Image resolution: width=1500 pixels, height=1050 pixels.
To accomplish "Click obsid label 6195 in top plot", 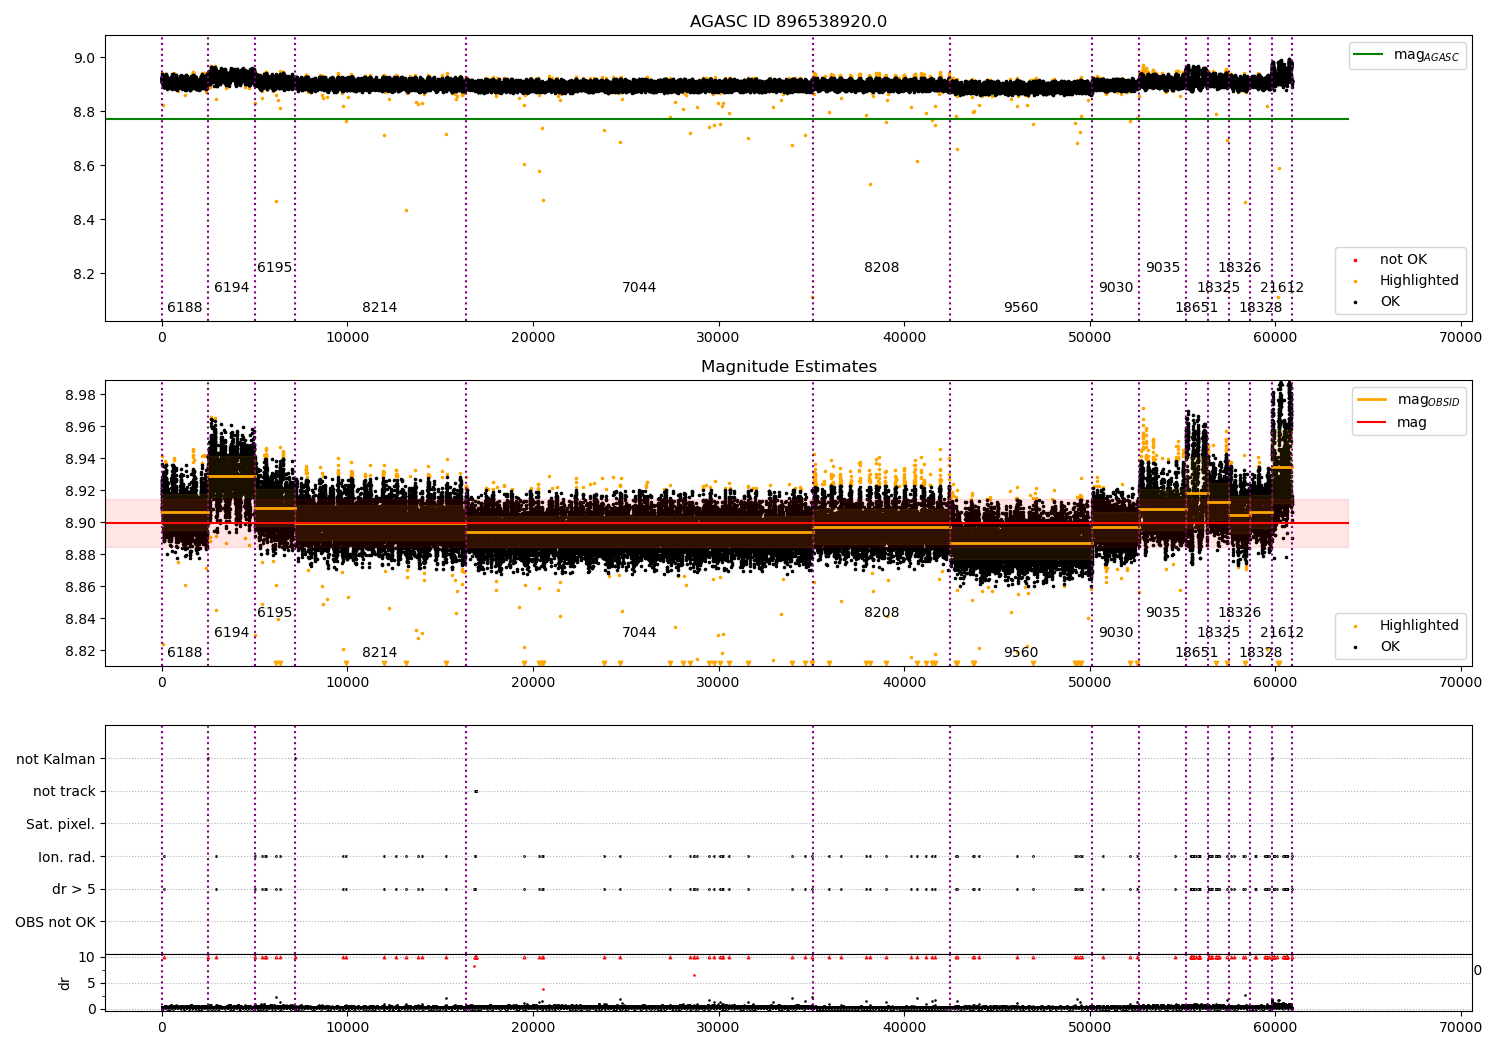I will coord(275,267).
